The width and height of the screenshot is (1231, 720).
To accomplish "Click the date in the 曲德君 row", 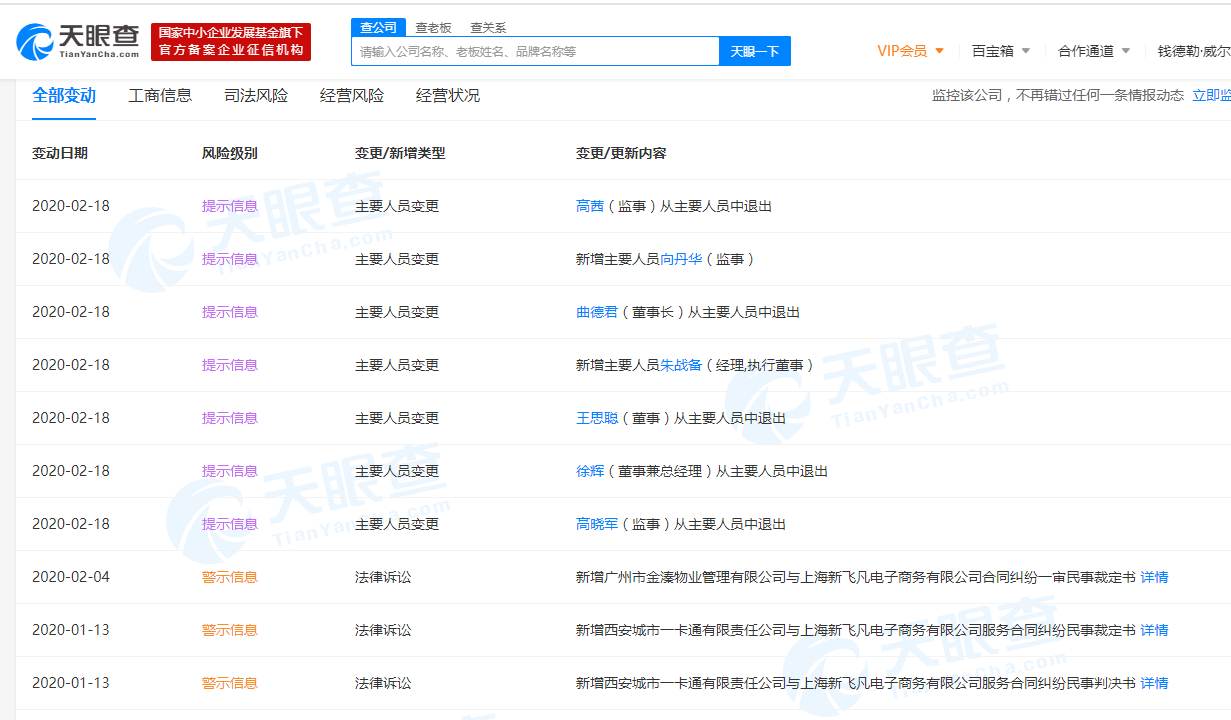I will [71, 312].
